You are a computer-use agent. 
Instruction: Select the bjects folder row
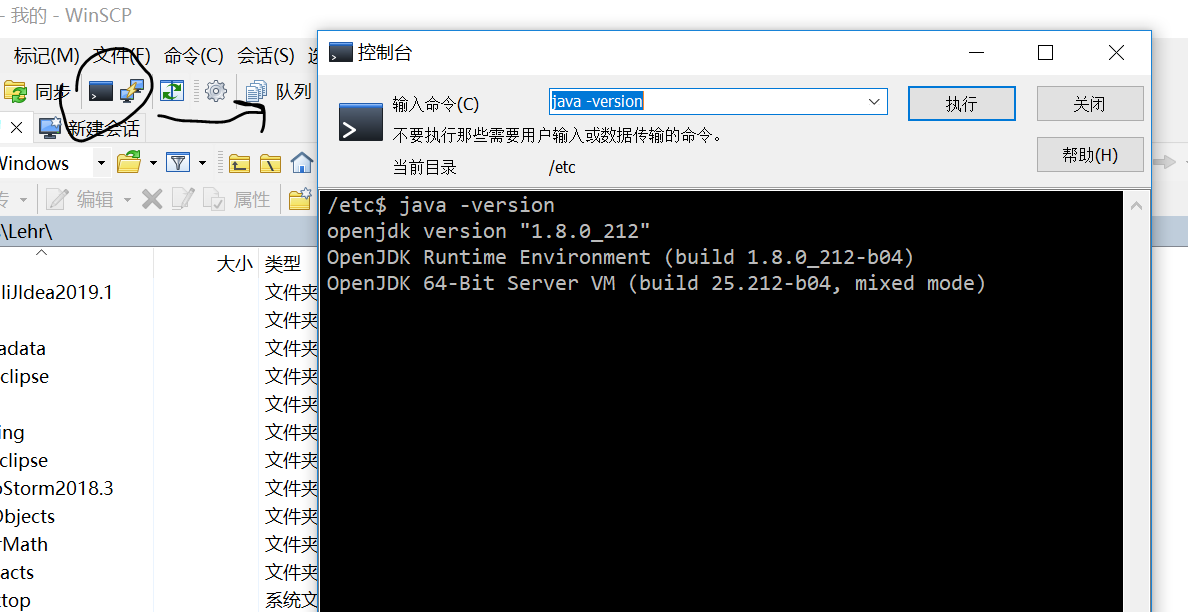point(158,517)
